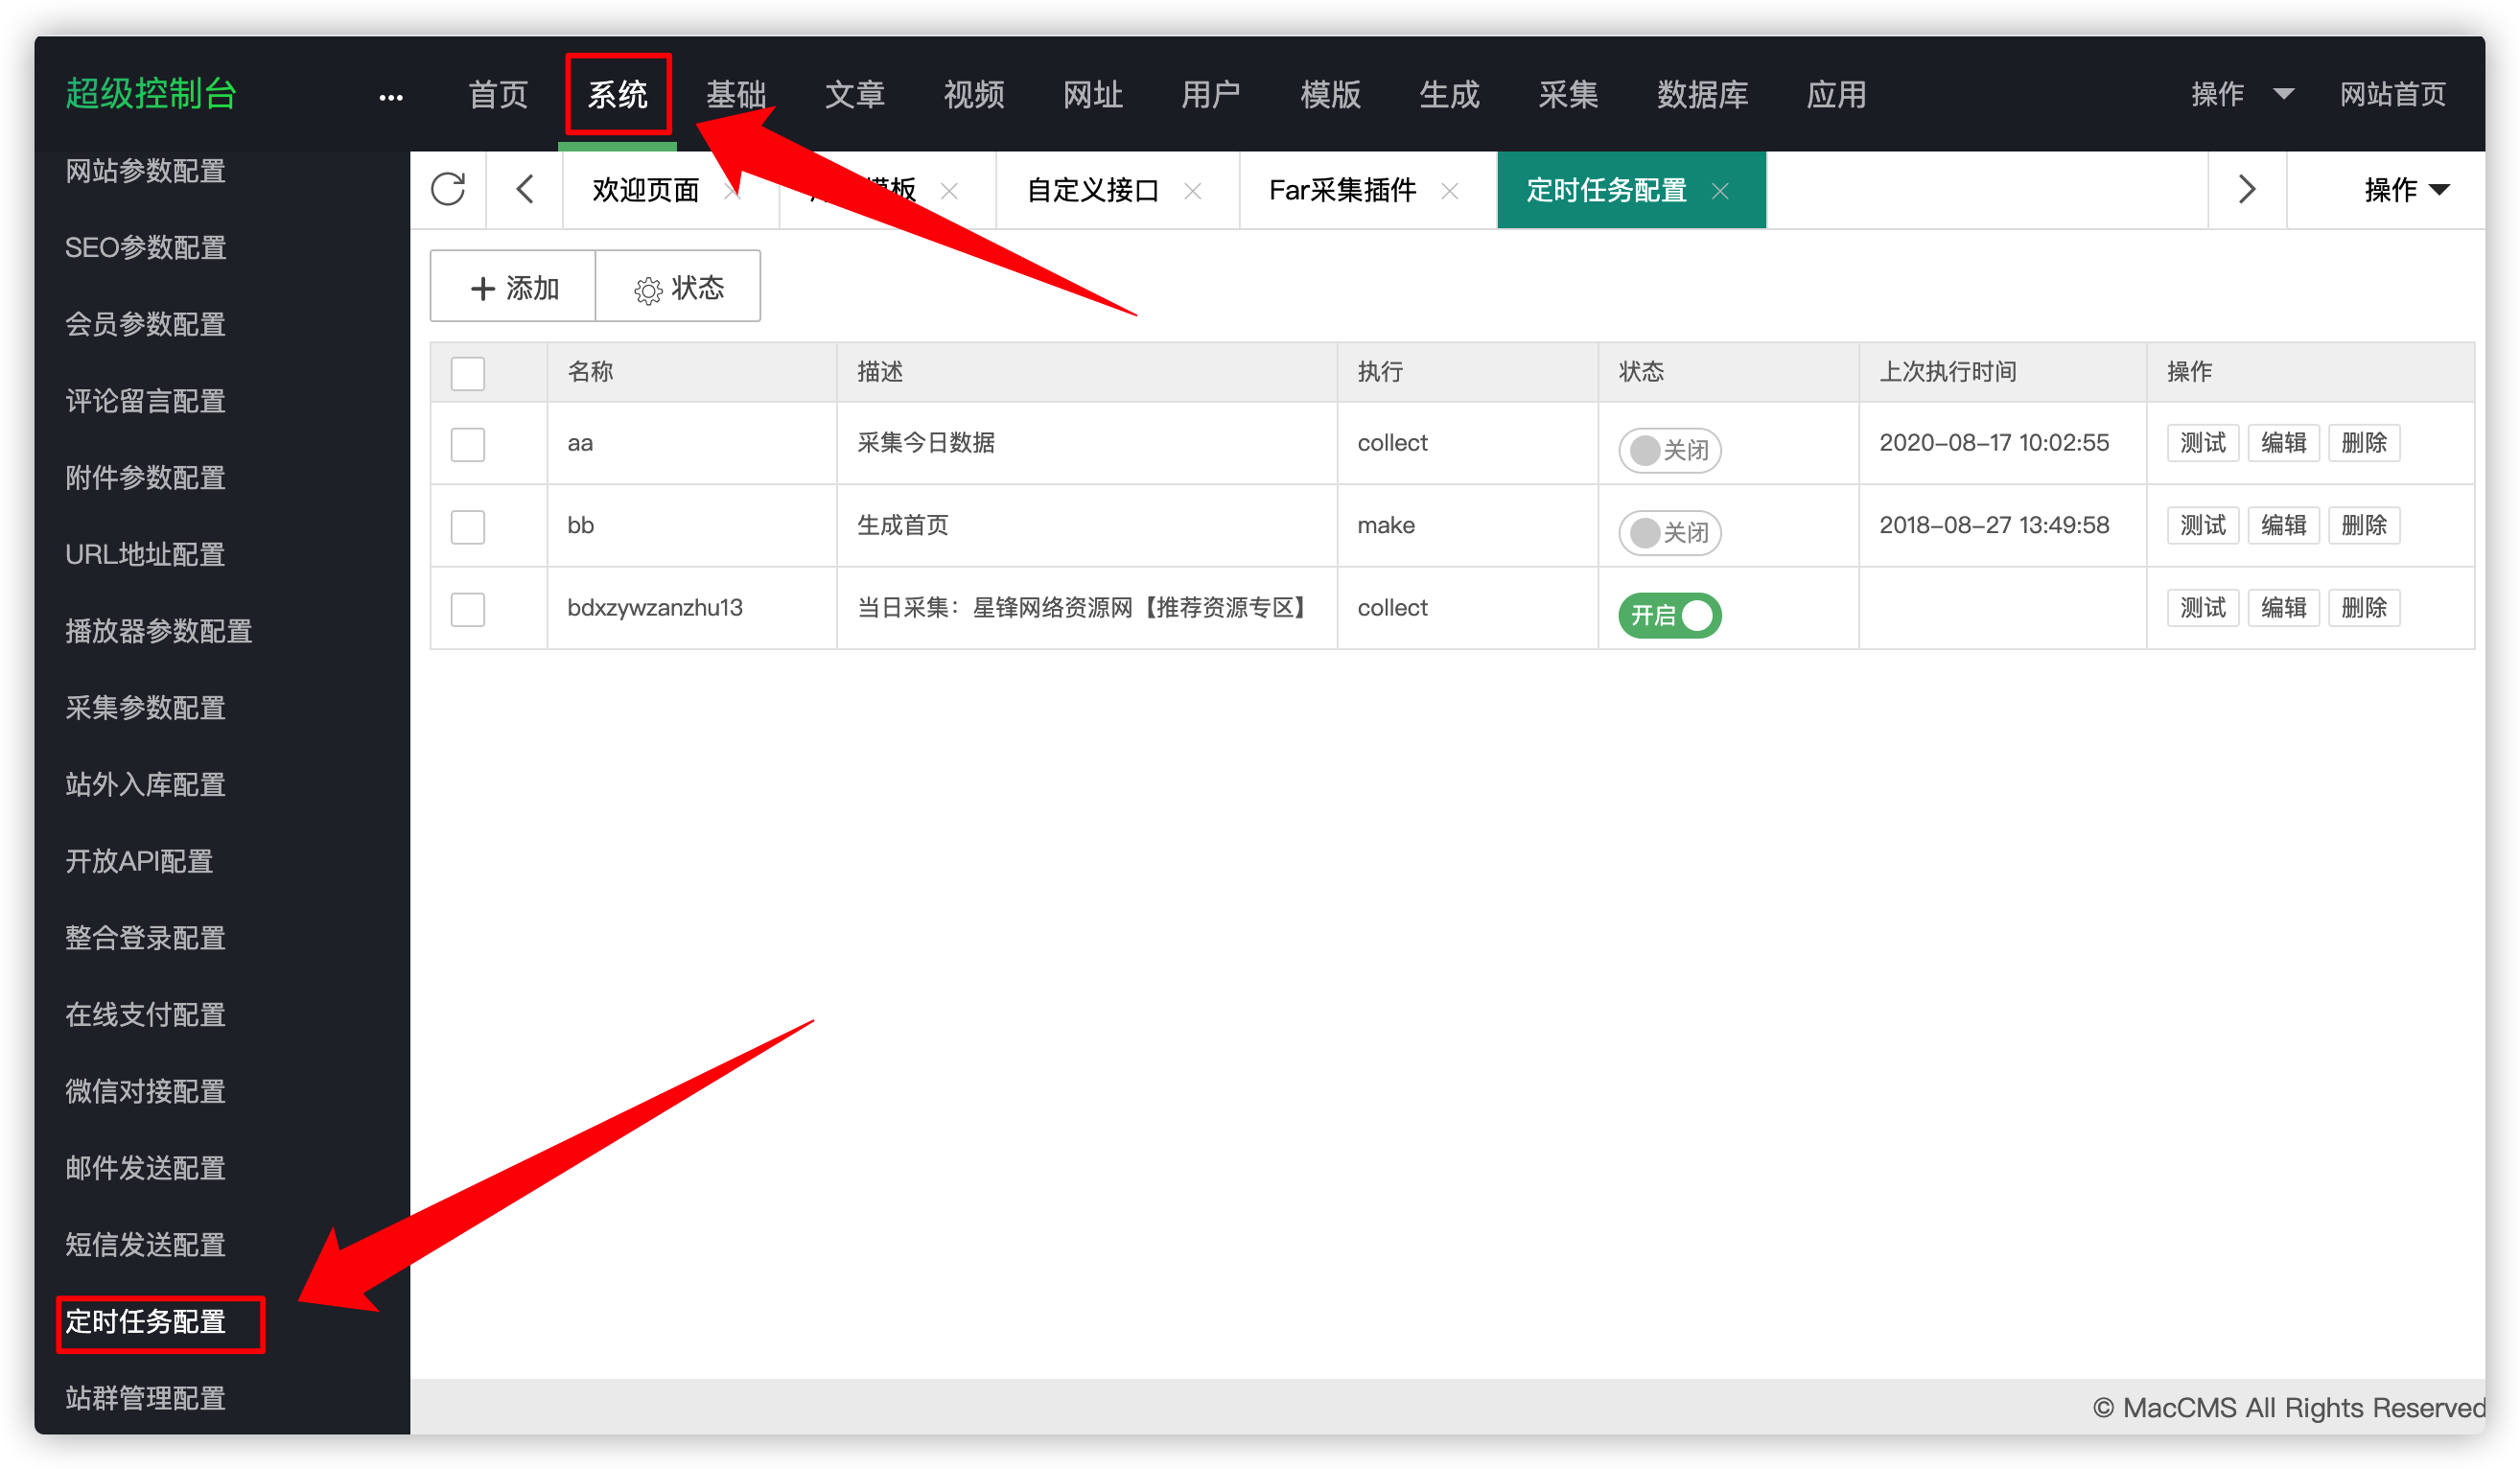Open 微信对接配置 in sidebar

pos(145,1092)
